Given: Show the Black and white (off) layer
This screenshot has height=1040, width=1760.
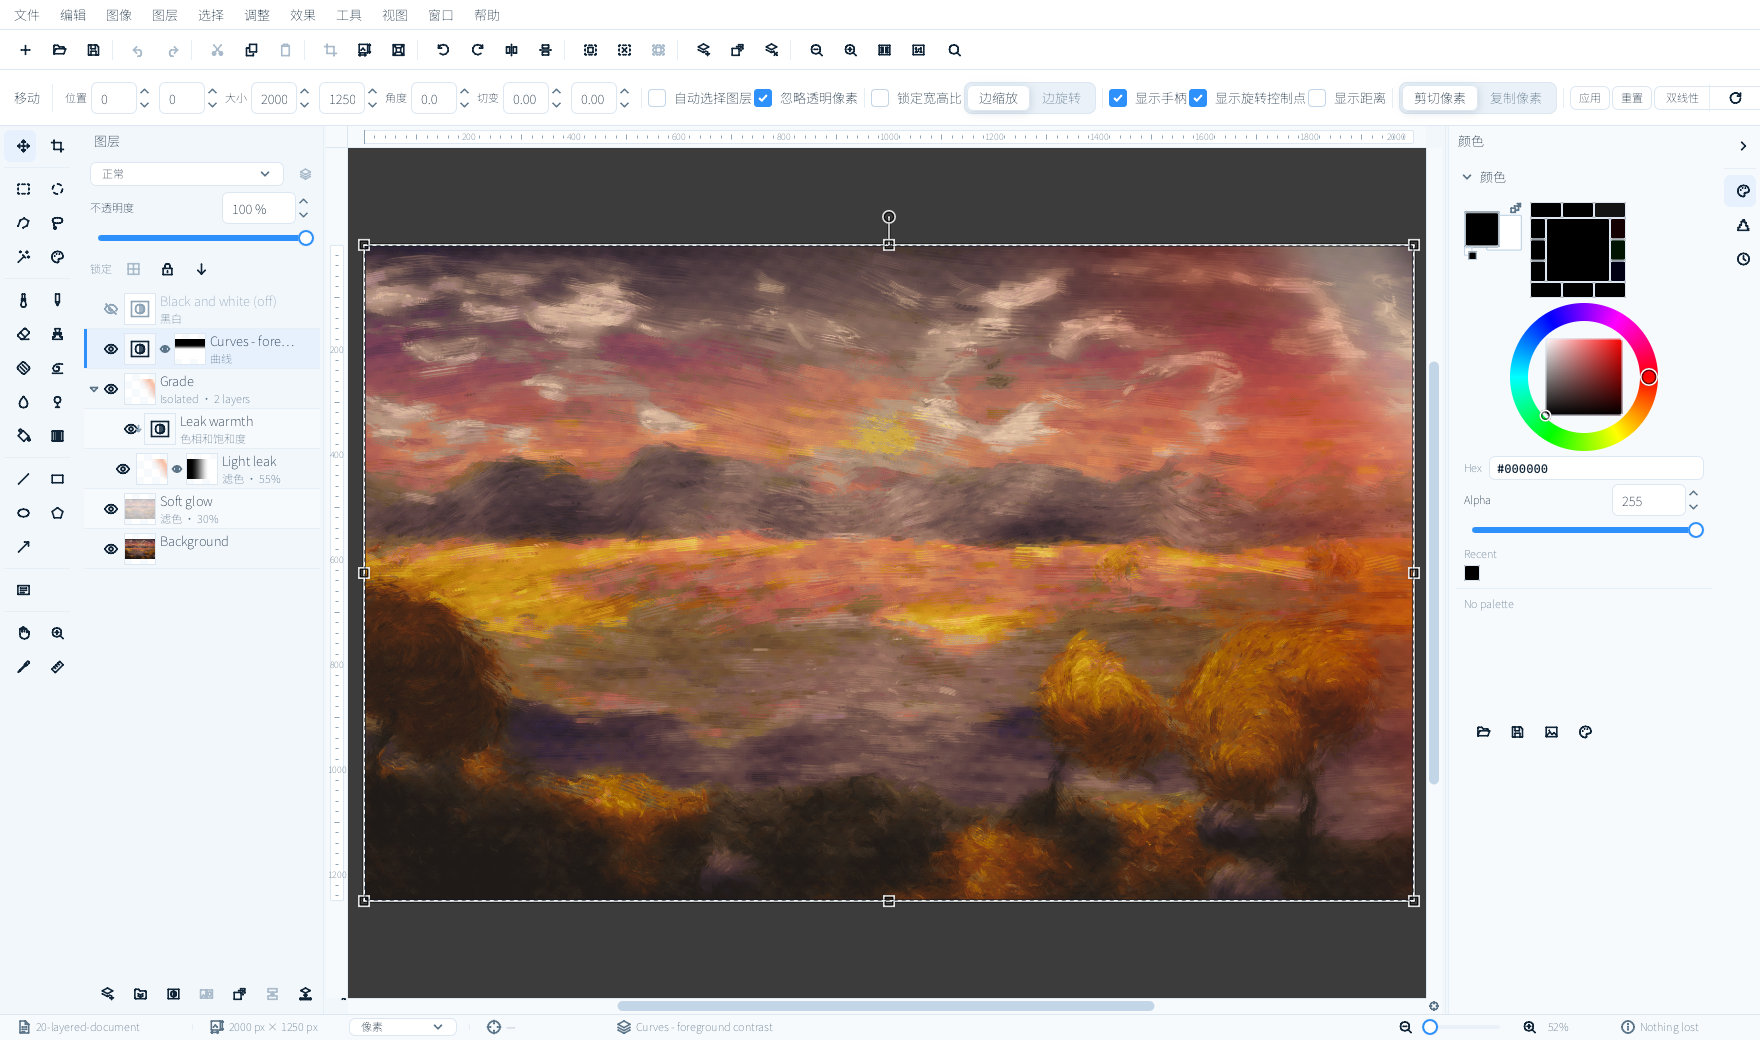Looking at the screenshot, I should click(111, 309).
